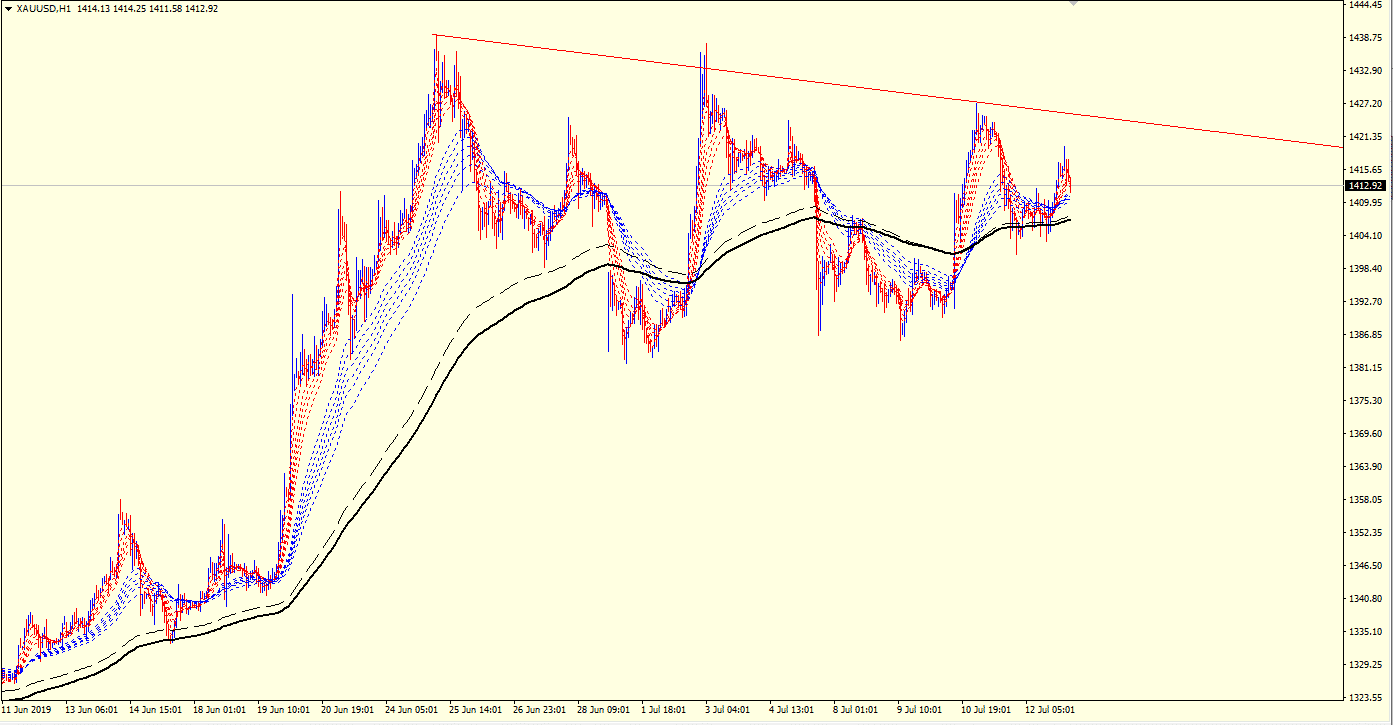Click the 1358.05 price axis label
The width and height of the screenshot is (1393, 725).
[1365, 500]
